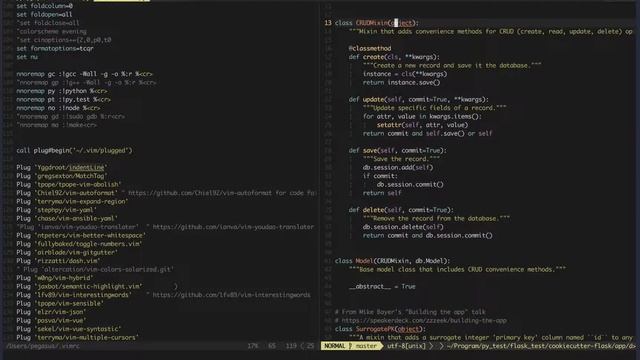
Task: Click the Plug 'stephpy/vim-yaml' line
Action: click(x=57, y=210)
